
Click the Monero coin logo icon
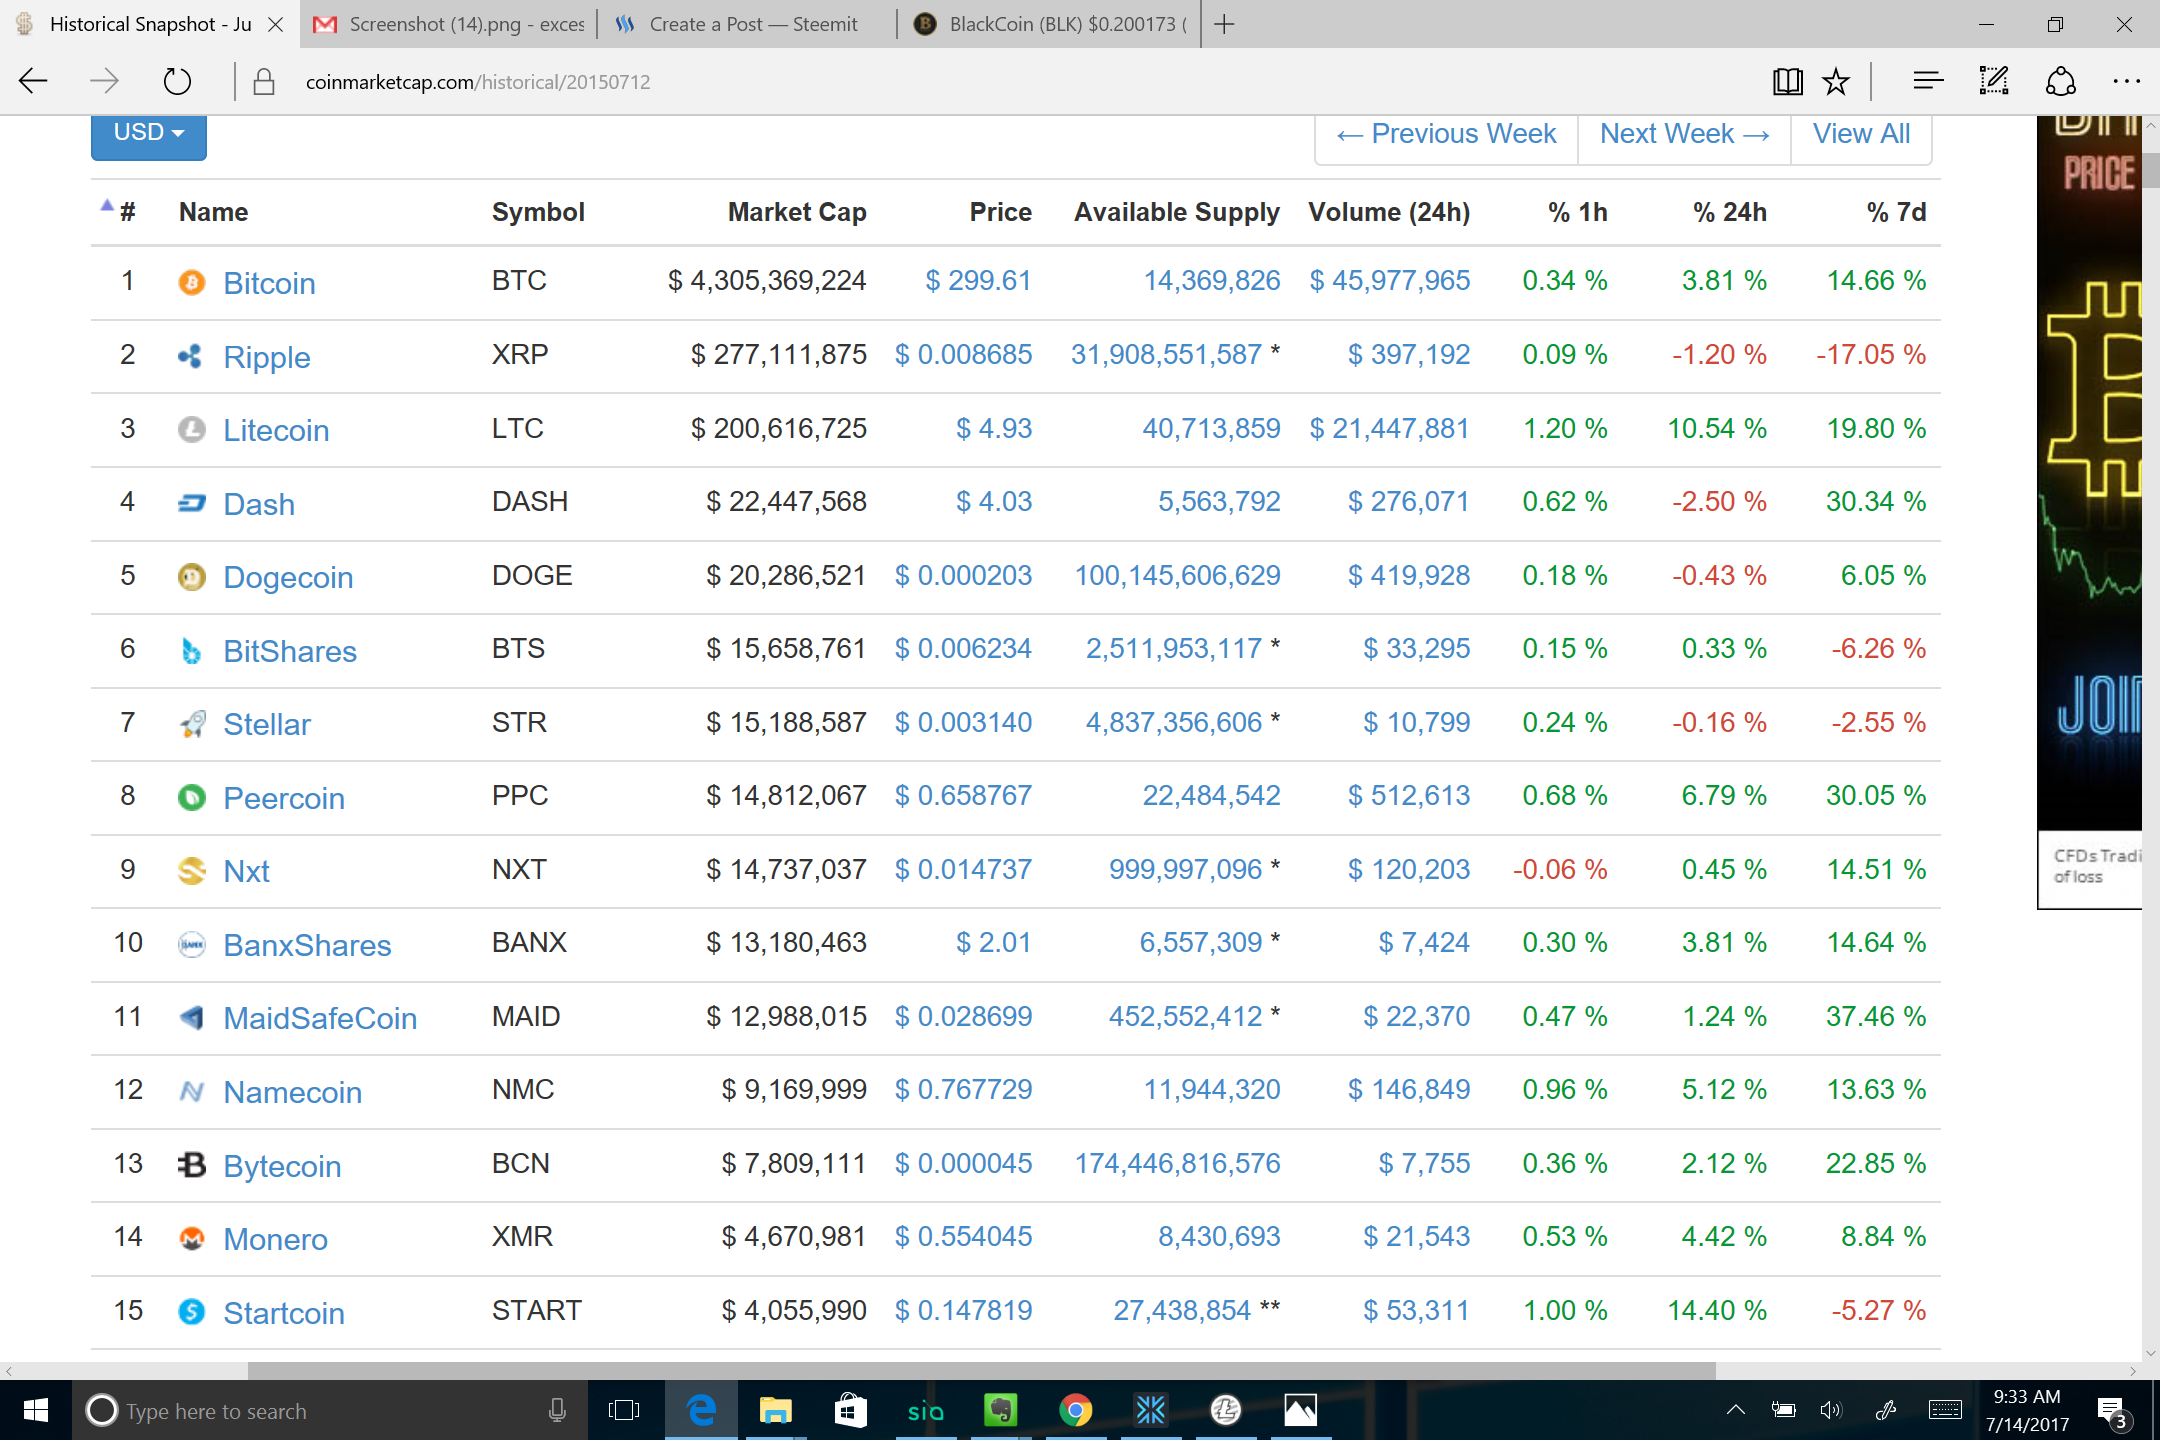(x=191, y=1239)
